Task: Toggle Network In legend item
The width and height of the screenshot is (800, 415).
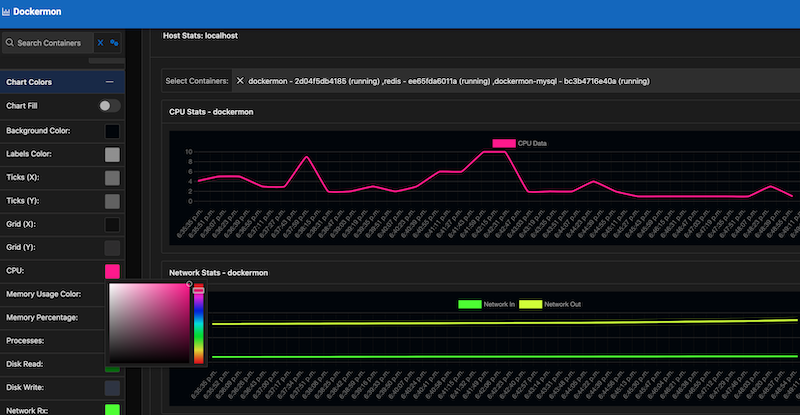Action: point(486,304)
